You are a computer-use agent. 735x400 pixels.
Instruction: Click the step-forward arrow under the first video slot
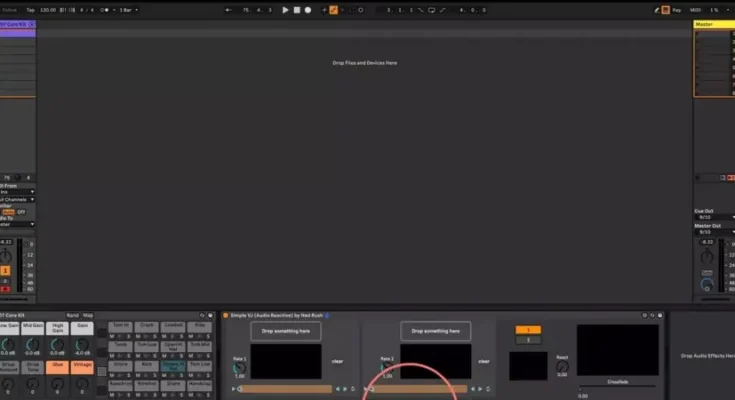(345, 389)
